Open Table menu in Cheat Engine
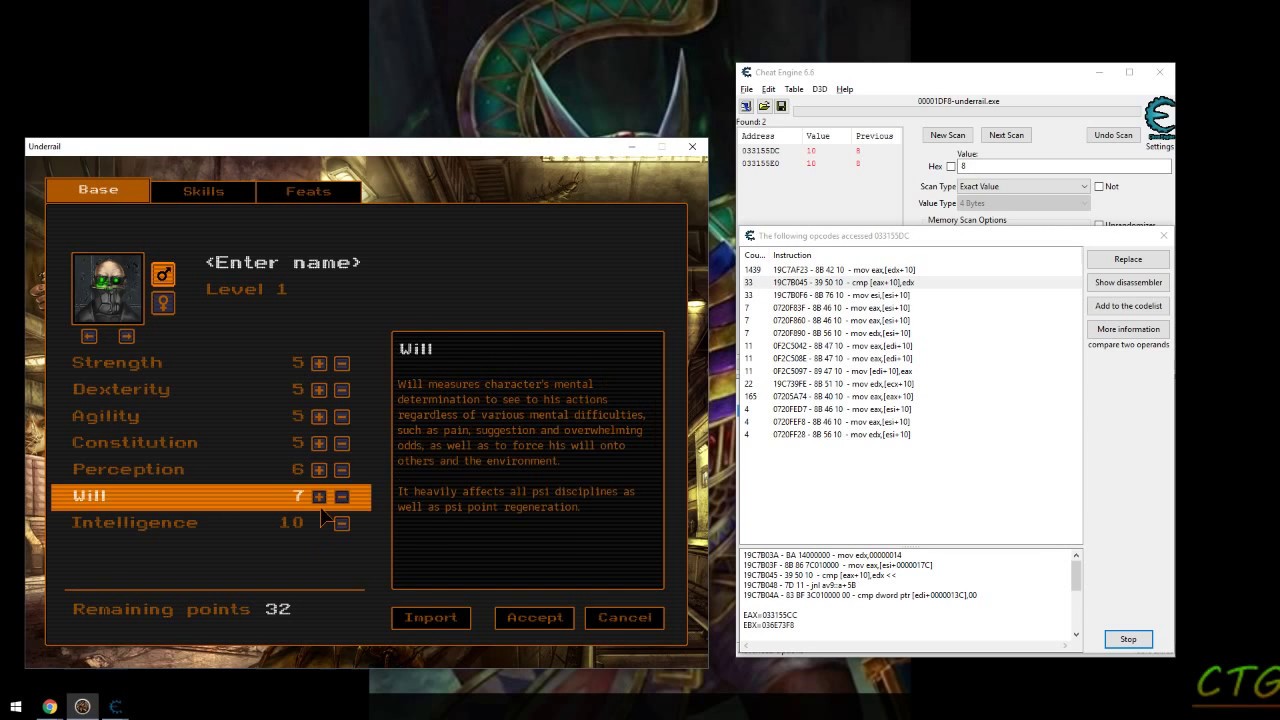This screenshot has height=720, width=1280. [794, 89]
